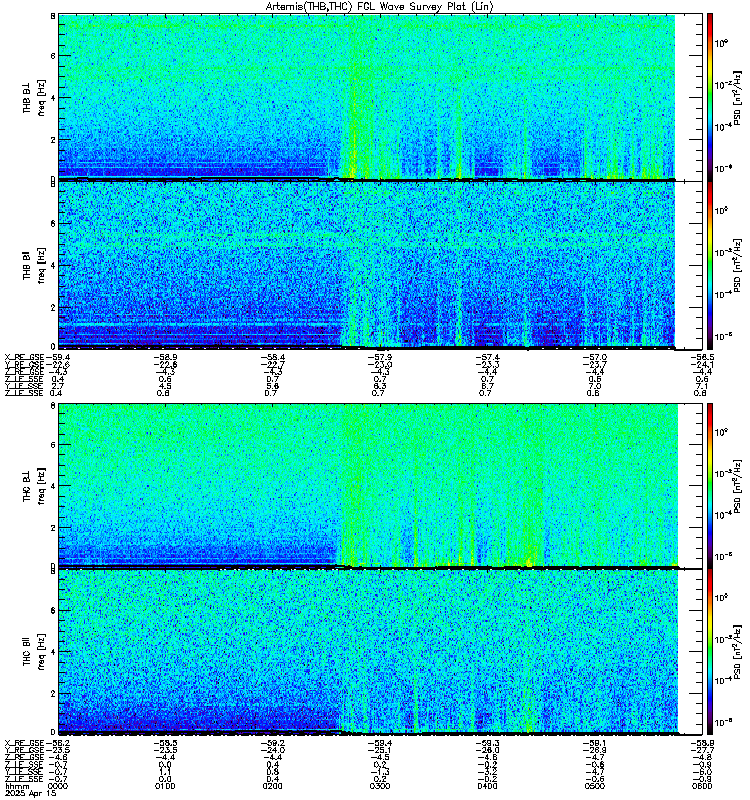Click the THB X_RE_GSE value '-57.0'

(x=594, y=357)
